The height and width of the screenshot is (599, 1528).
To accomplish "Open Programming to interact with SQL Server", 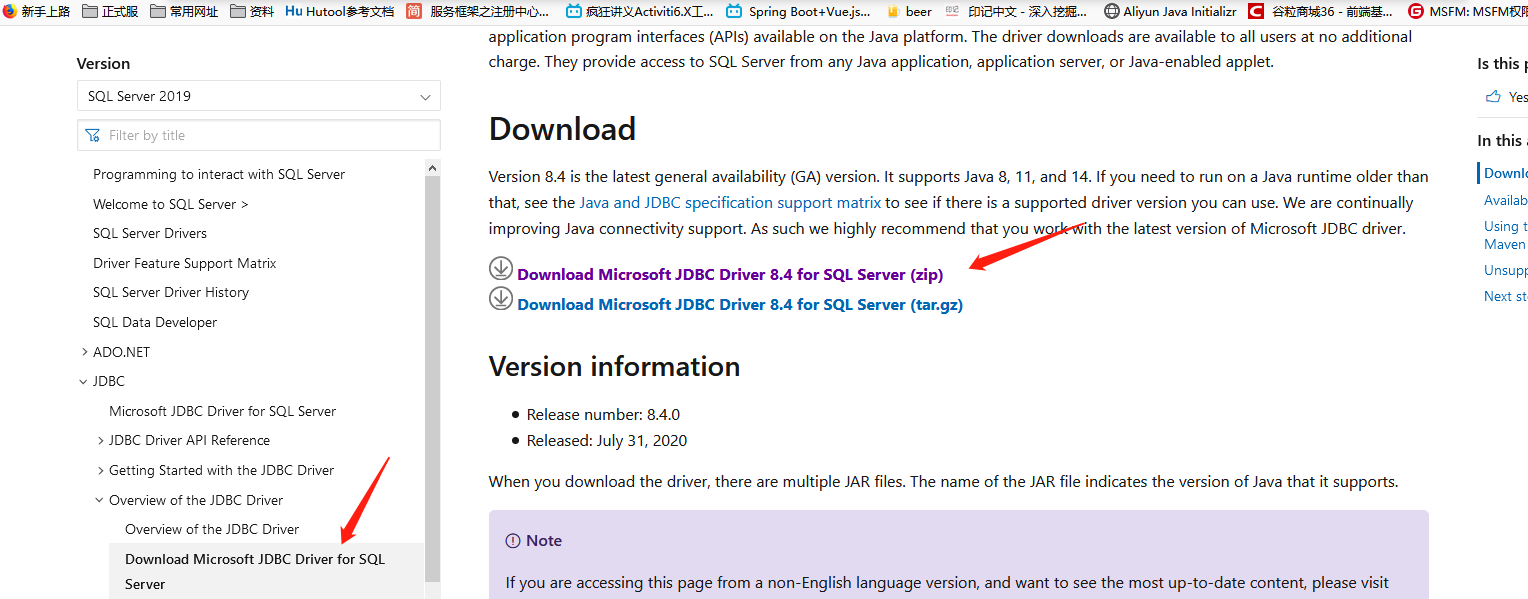I will pos(219,174).
